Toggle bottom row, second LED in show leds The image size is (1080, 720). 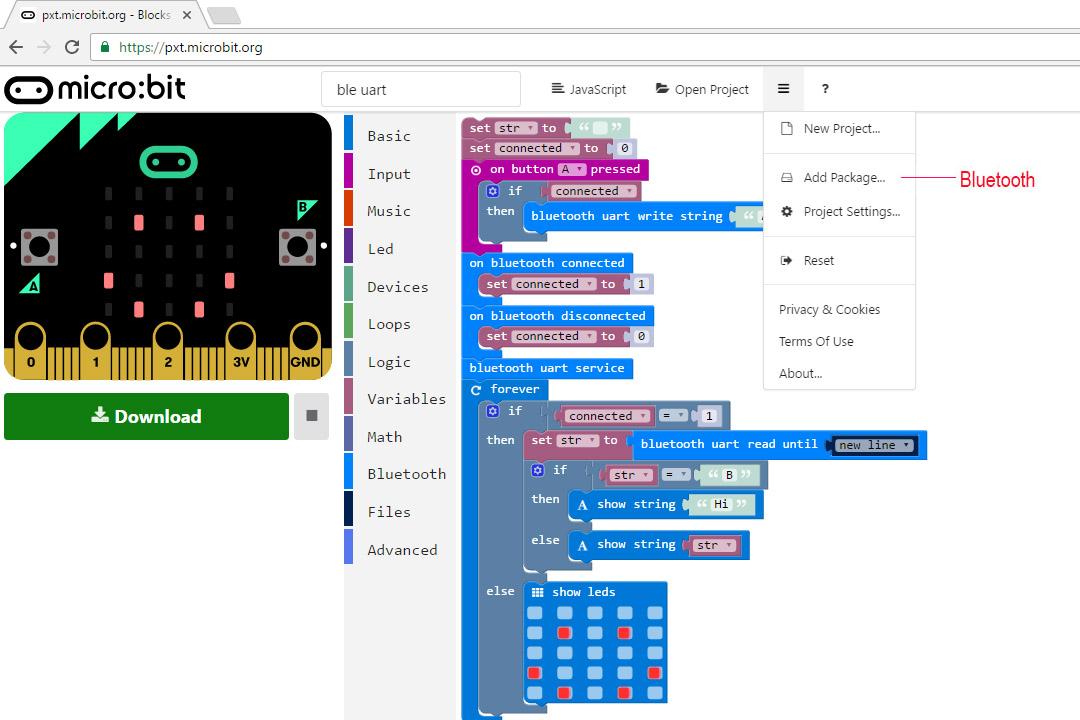[x=565, y=692]
